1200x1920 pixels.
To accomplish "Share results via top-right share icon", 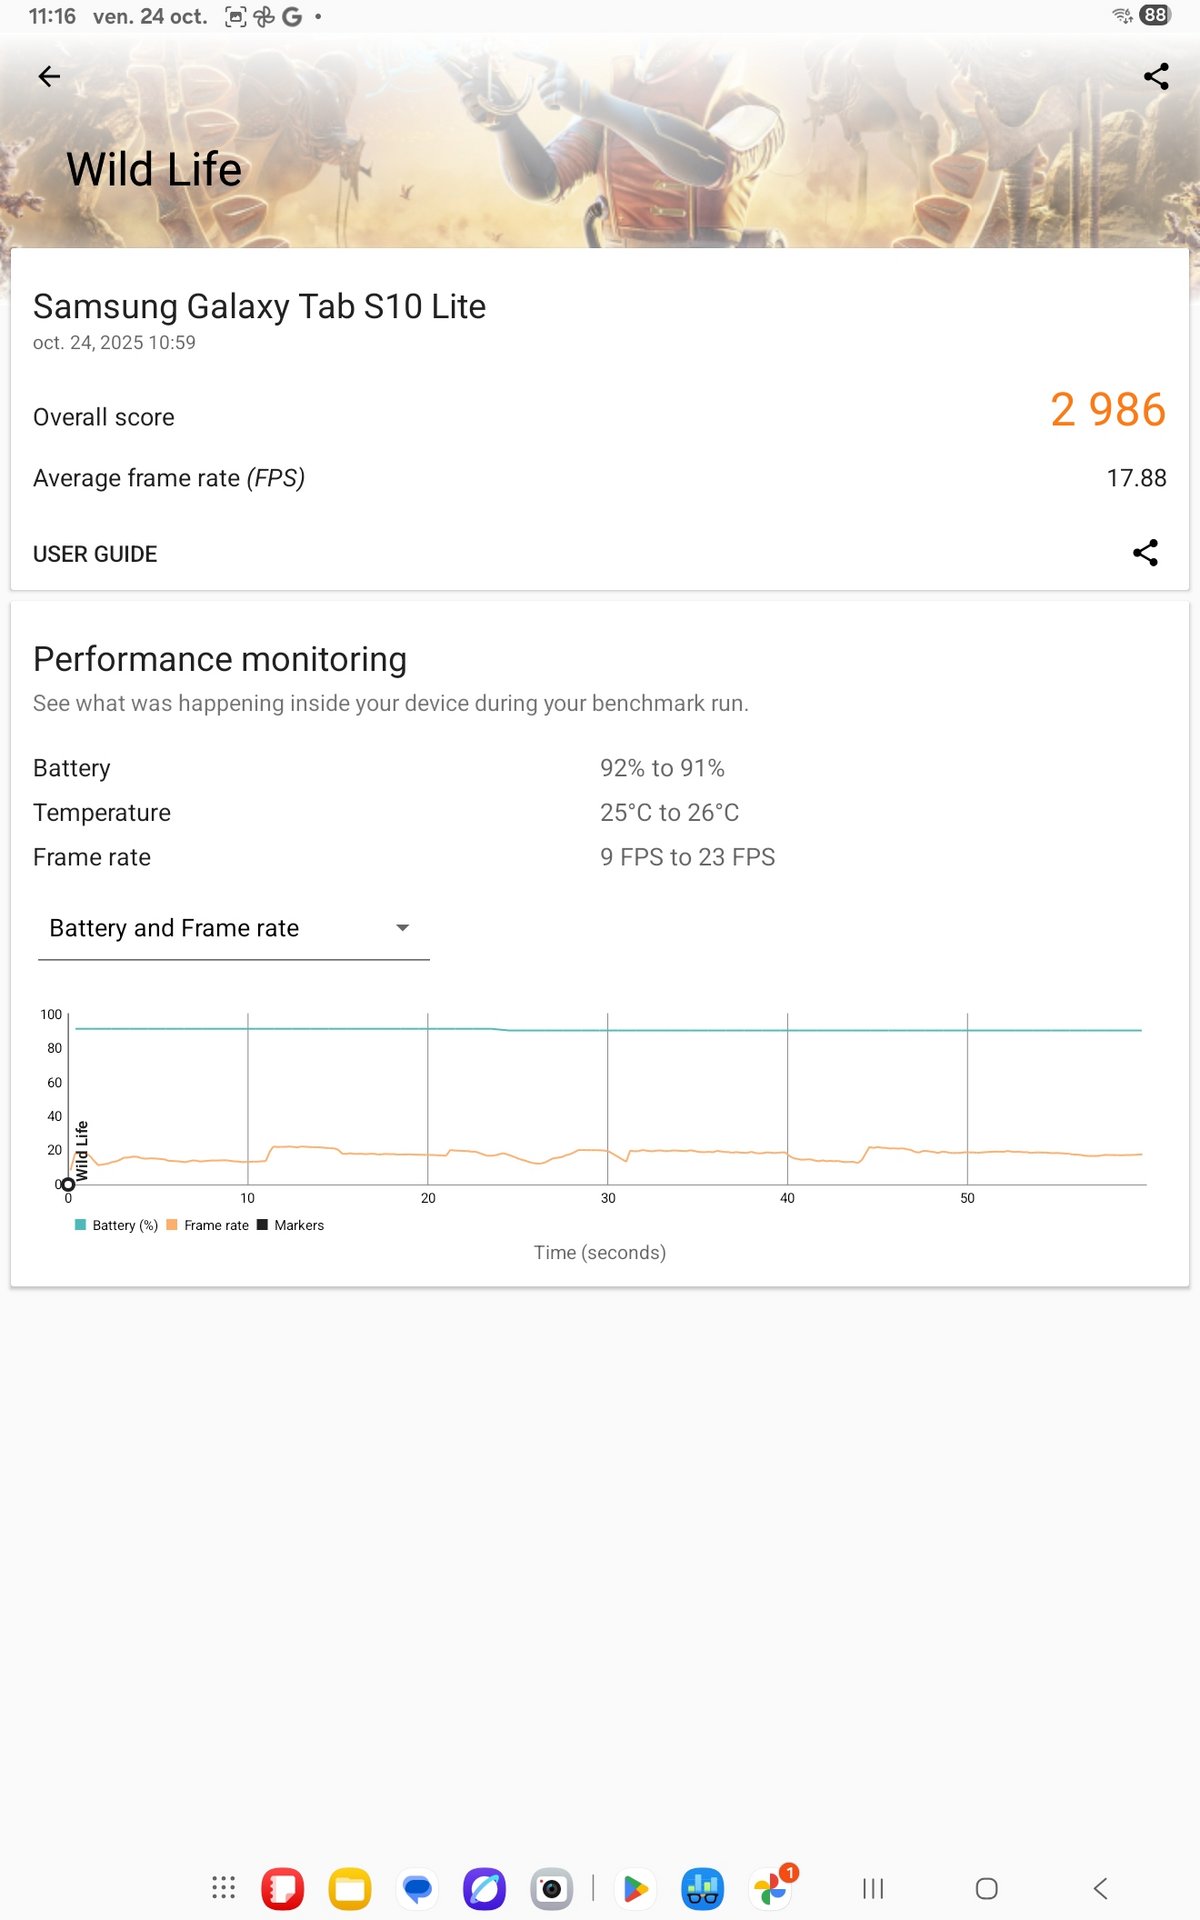I will (x=1156, y=77).
